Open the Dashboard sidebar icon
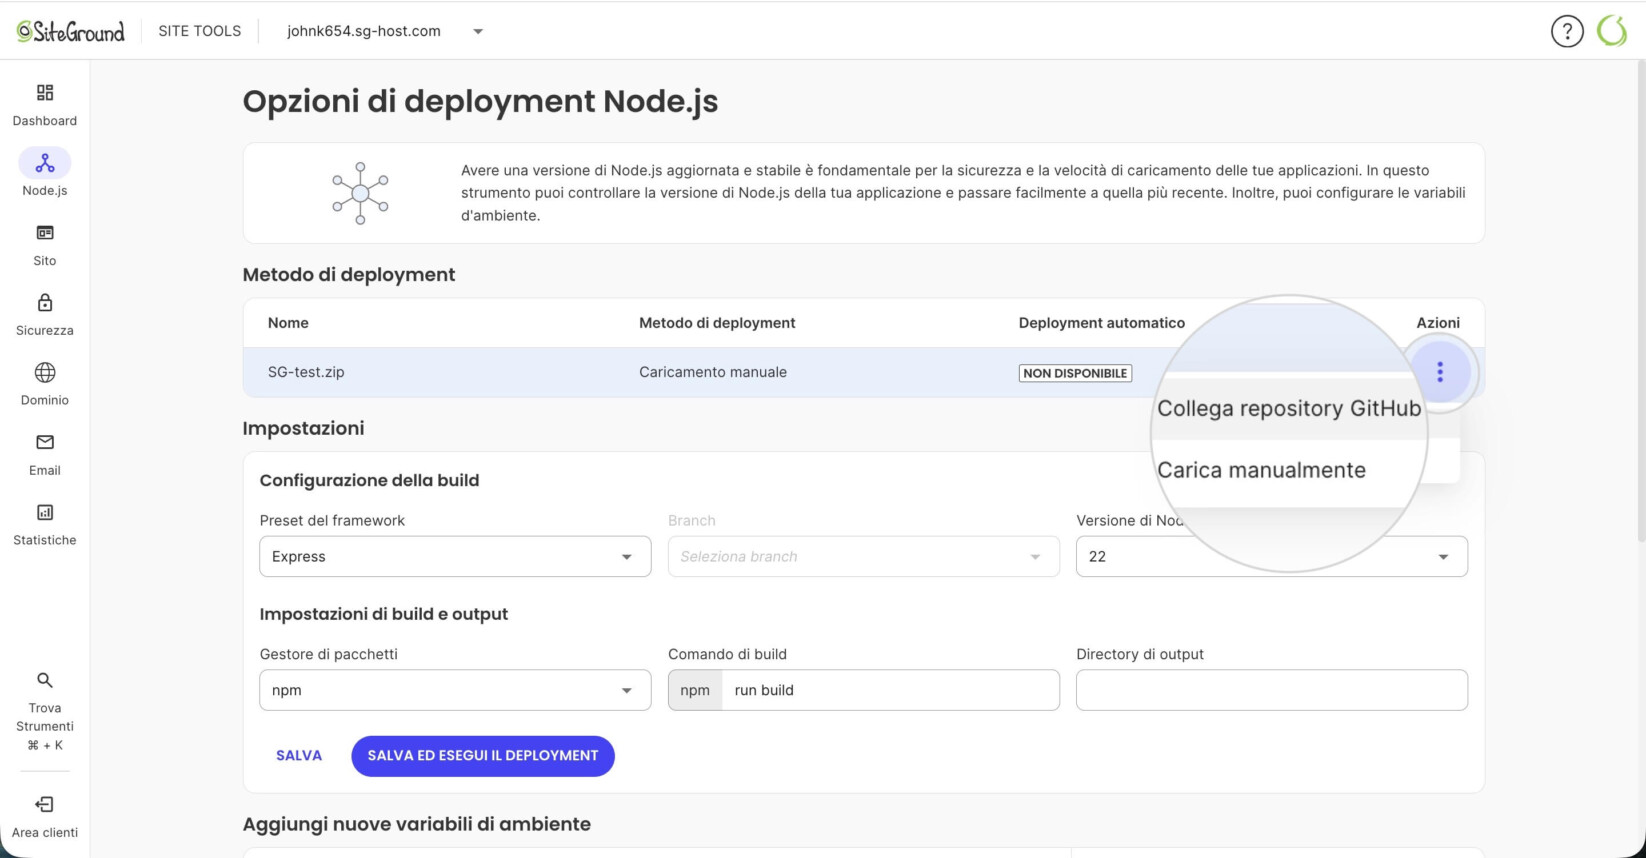This screenshot has width=1646, height=858. 45,93
